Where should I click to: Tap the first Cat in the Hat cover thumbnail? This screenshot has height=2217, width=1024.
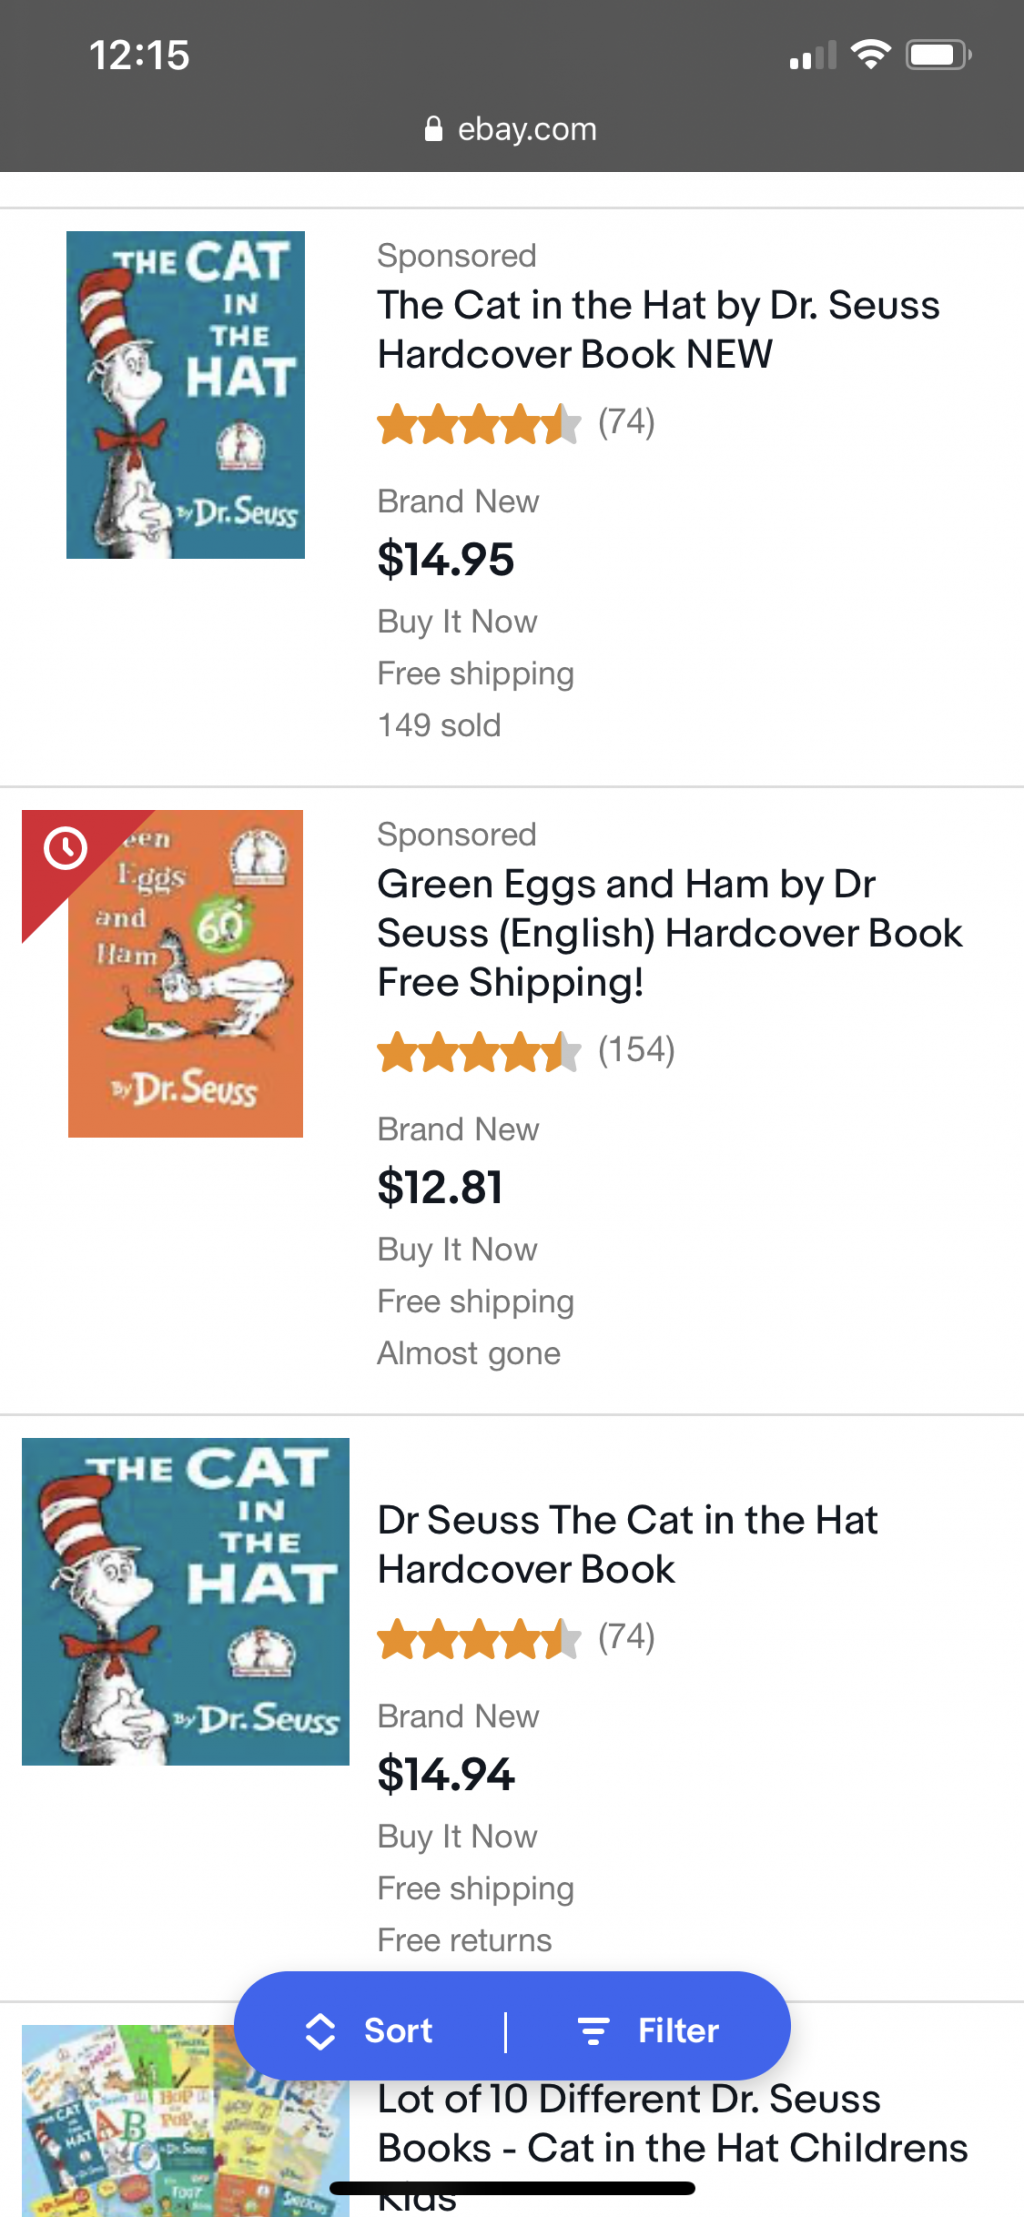[186, 395]
